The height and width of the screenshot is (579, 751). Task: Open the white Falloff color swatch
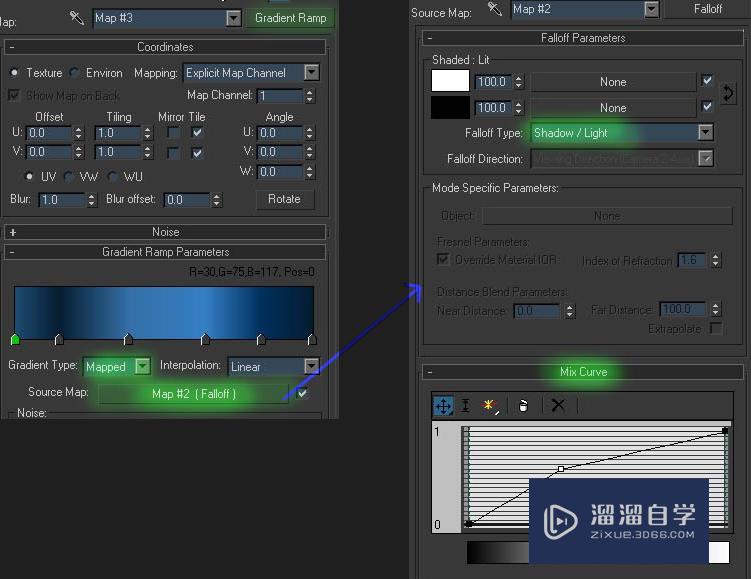pyautogui.click(x=450, y=80)
